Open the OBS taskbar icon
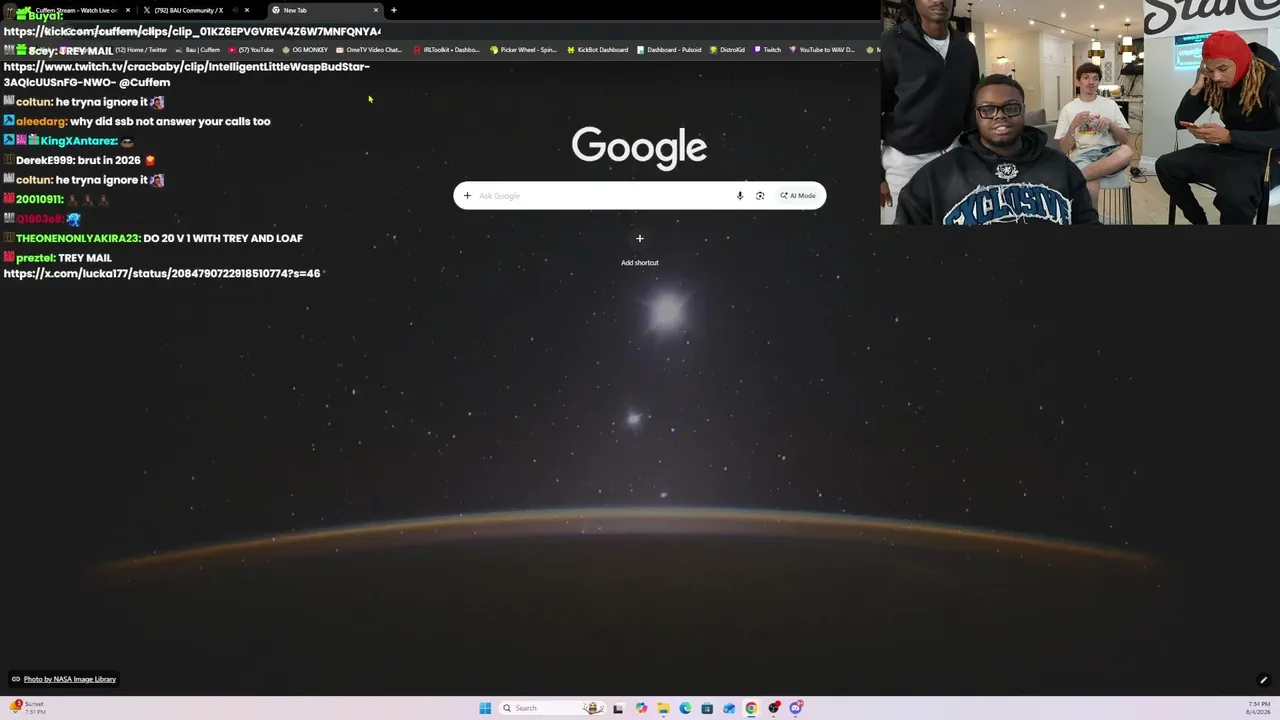This screenshot has height=720, width=1280. point(774,708)
